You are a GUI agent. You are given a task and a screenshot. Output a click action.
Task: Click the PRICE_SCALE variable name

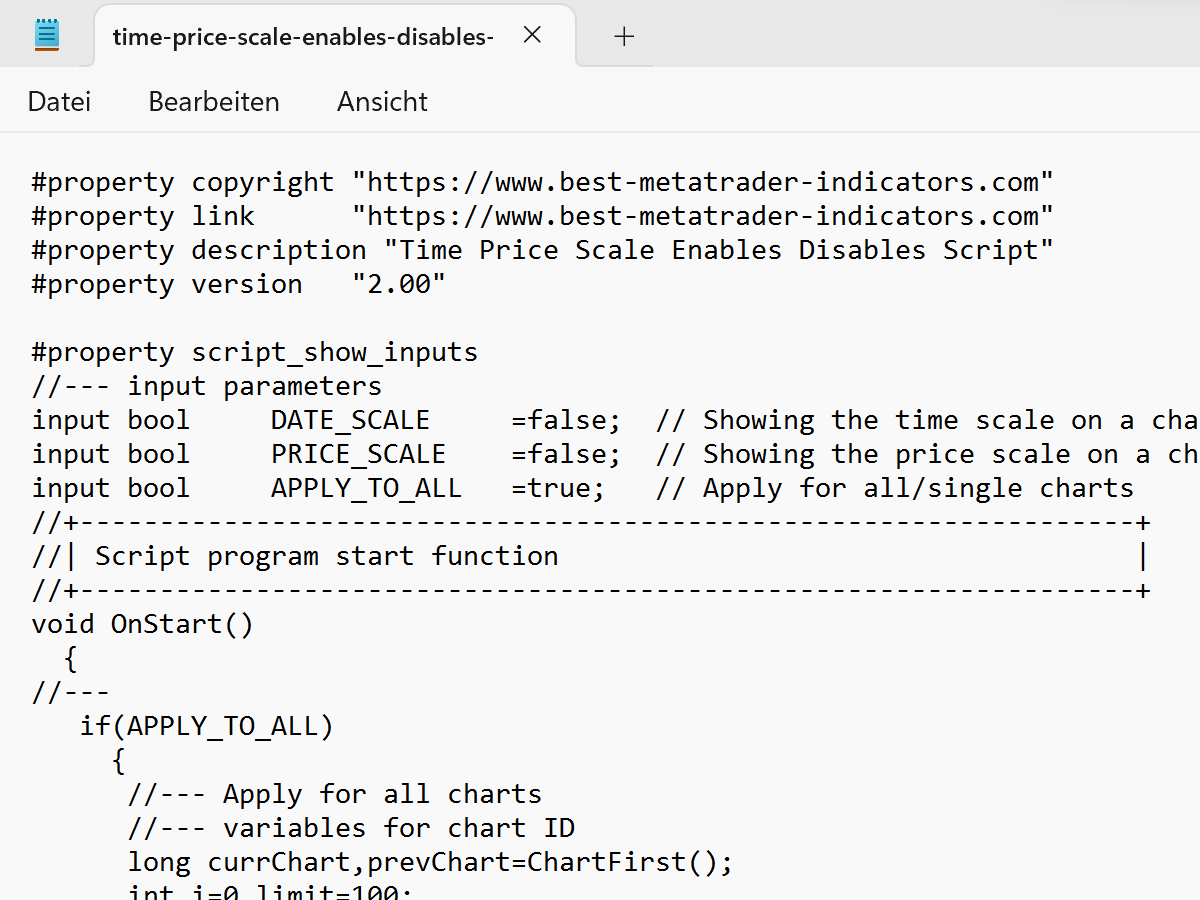[357, 455]
